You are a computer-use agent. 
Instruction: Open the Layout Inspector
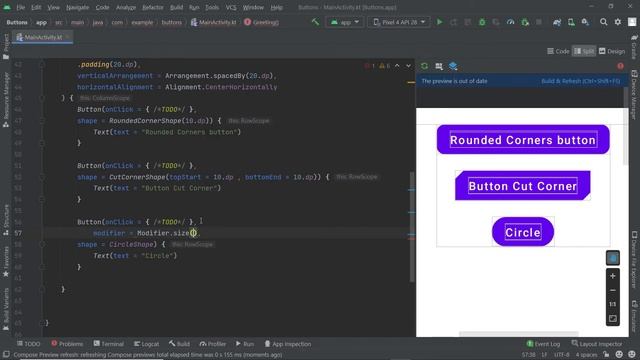click(597, 344)
